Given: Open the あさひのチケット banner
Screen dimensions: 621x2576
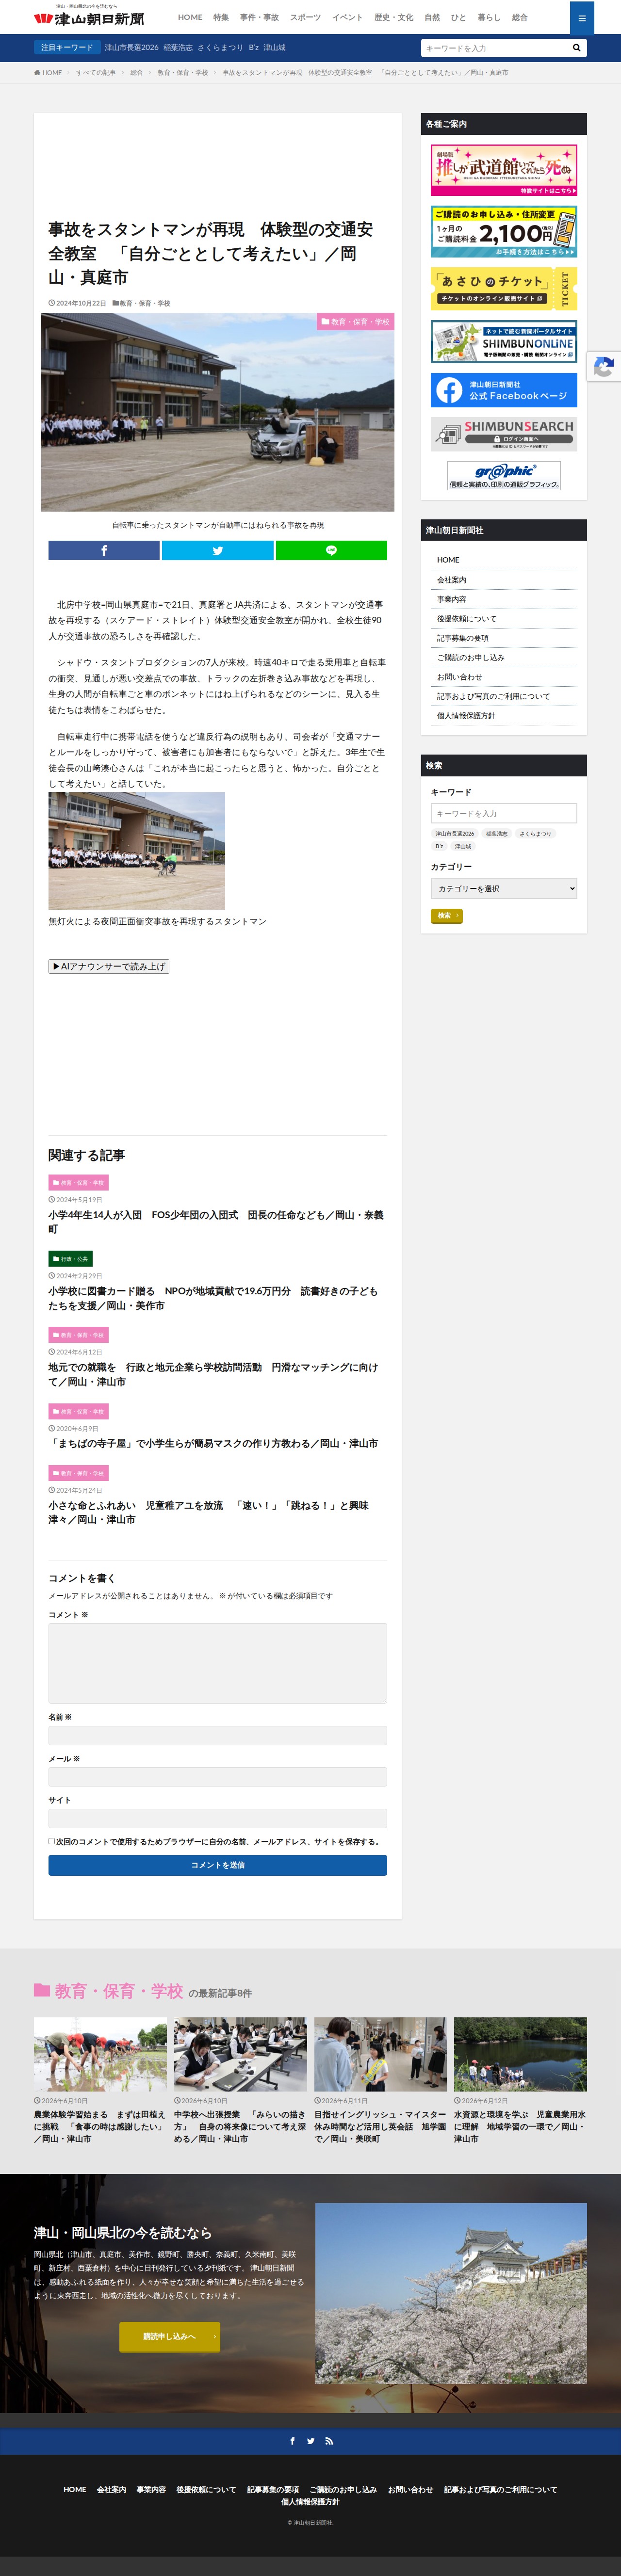Looking at the screenshot, I should pyautogui.click(x=503, y=288).
